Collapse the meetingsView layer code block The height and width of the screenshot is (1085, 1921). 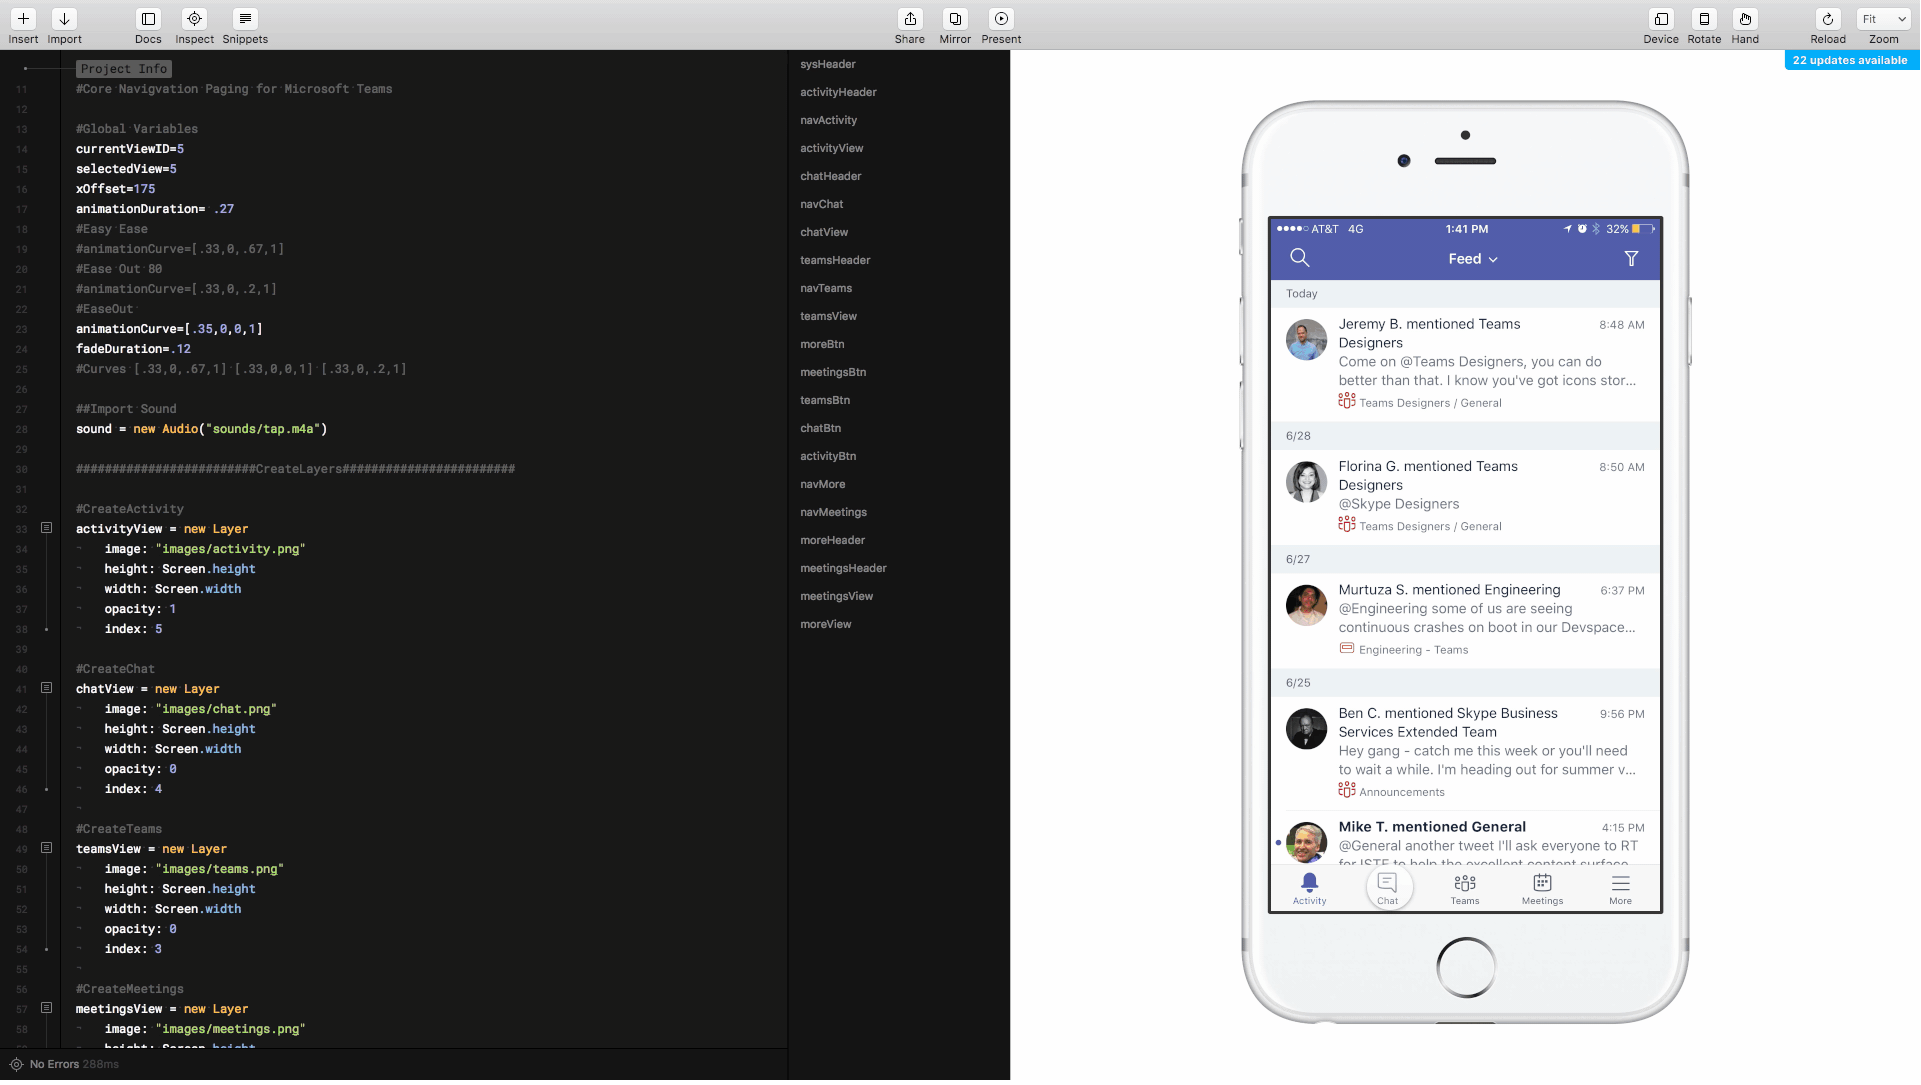tap(46, 1008)
